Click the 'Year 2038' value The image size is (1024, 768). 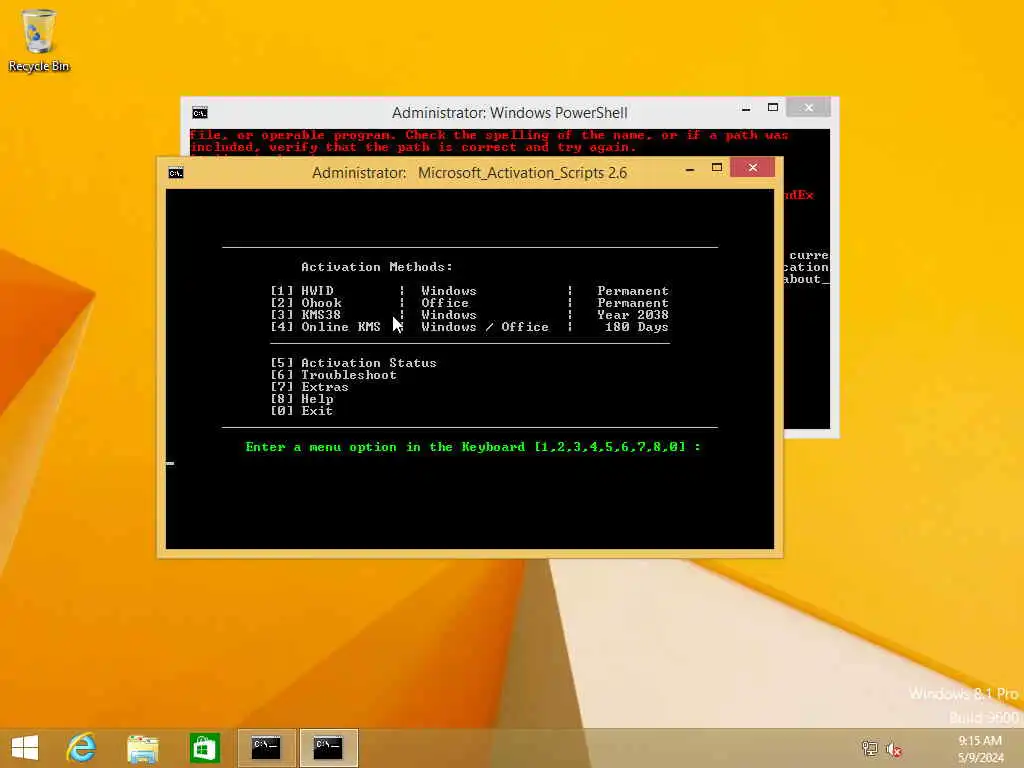click(633, 315)
